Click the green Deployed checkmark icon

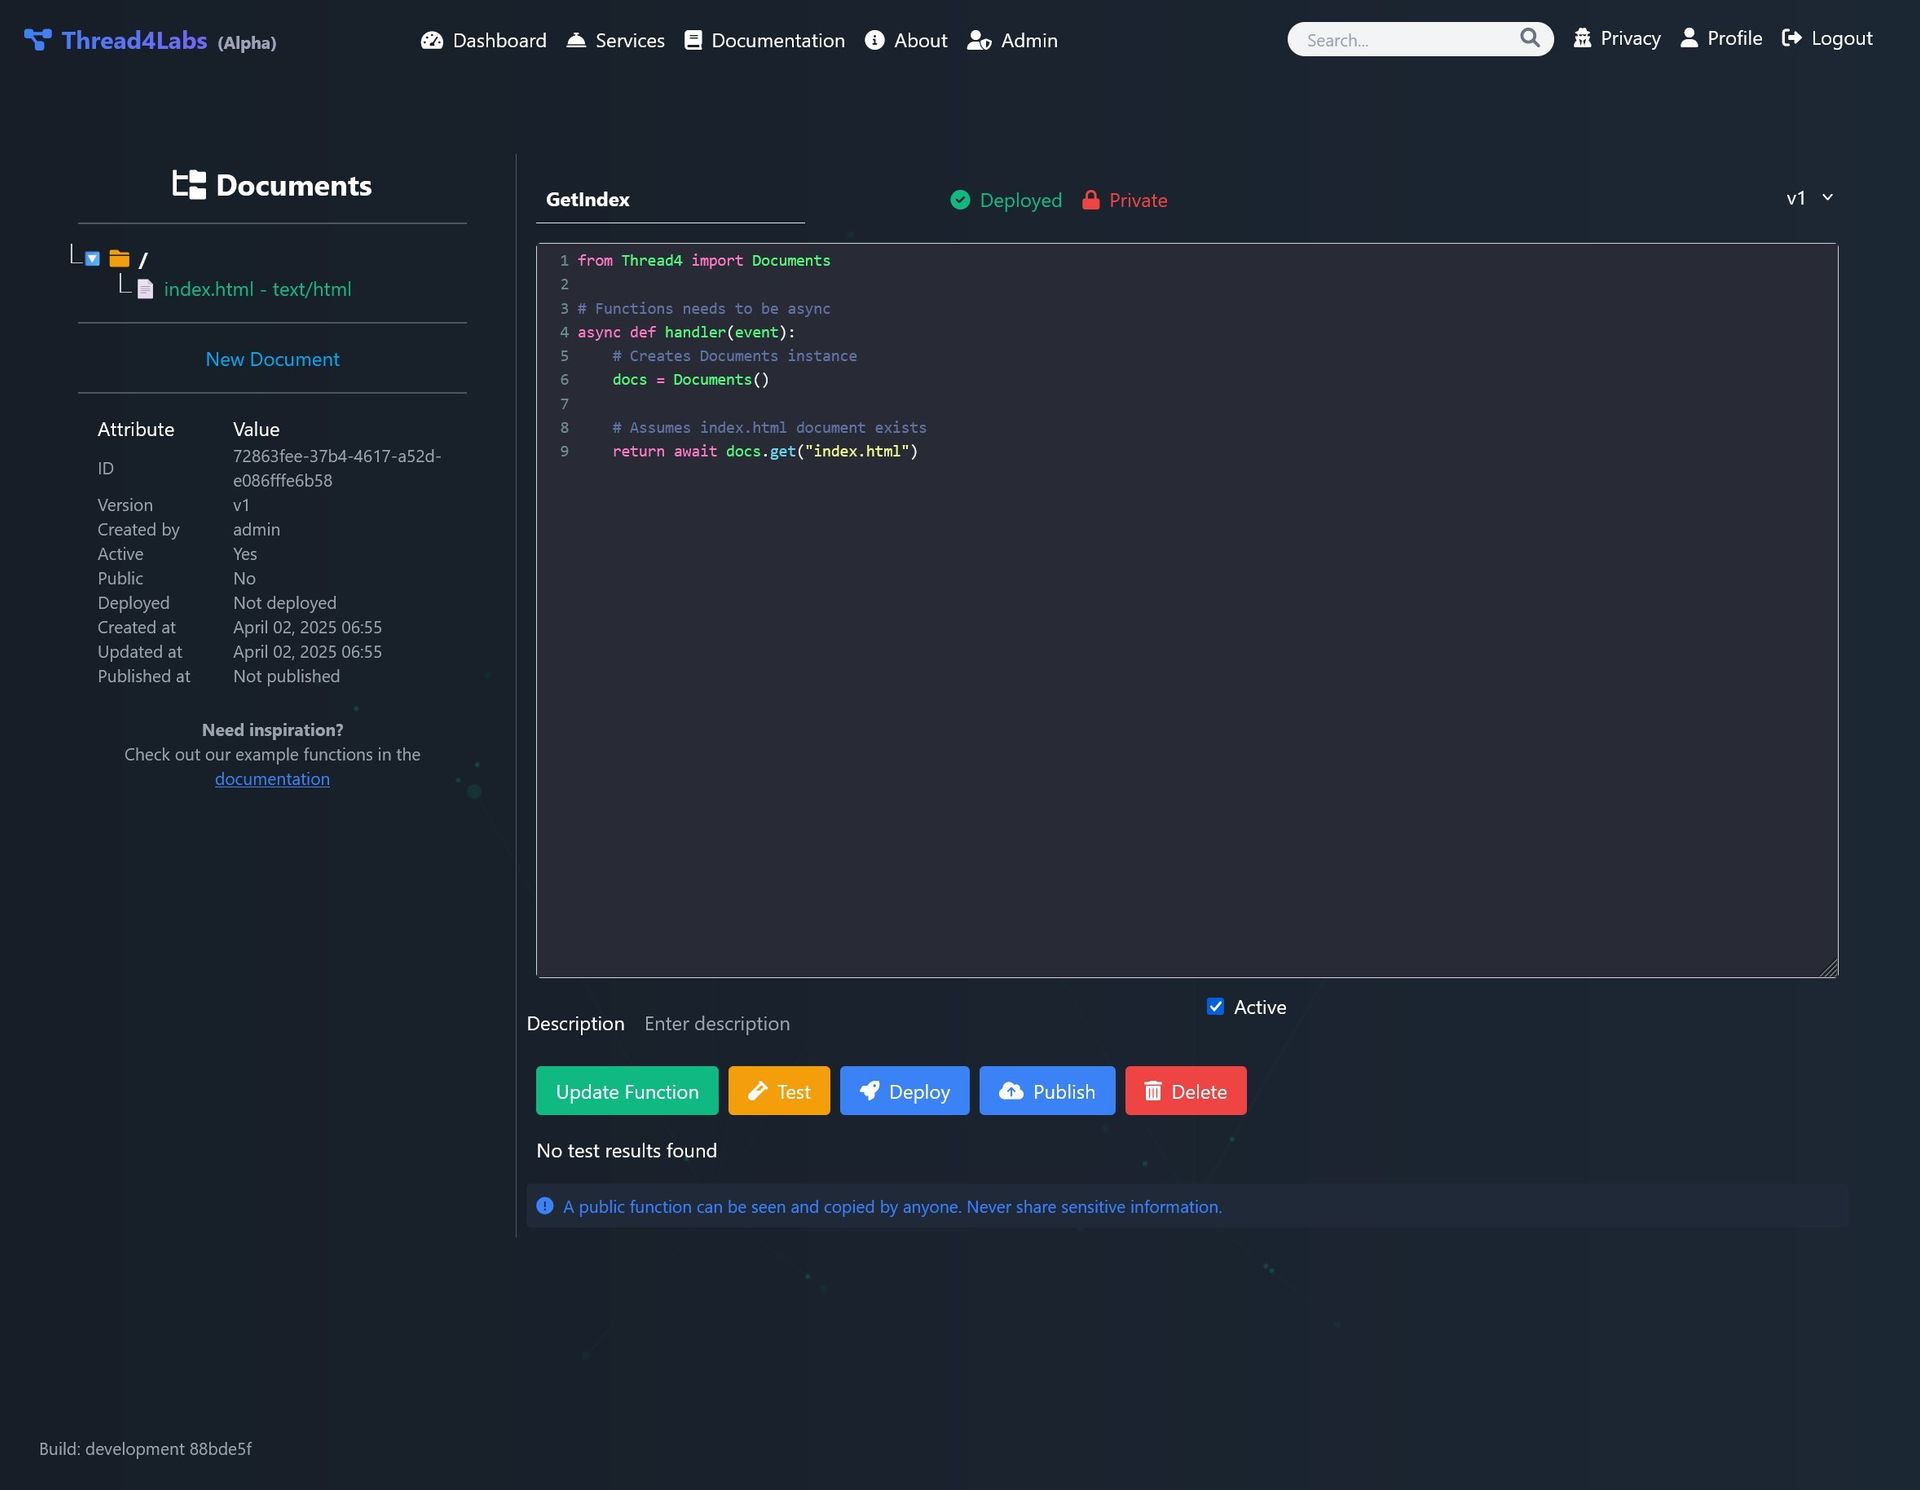(x=960, y=200)
